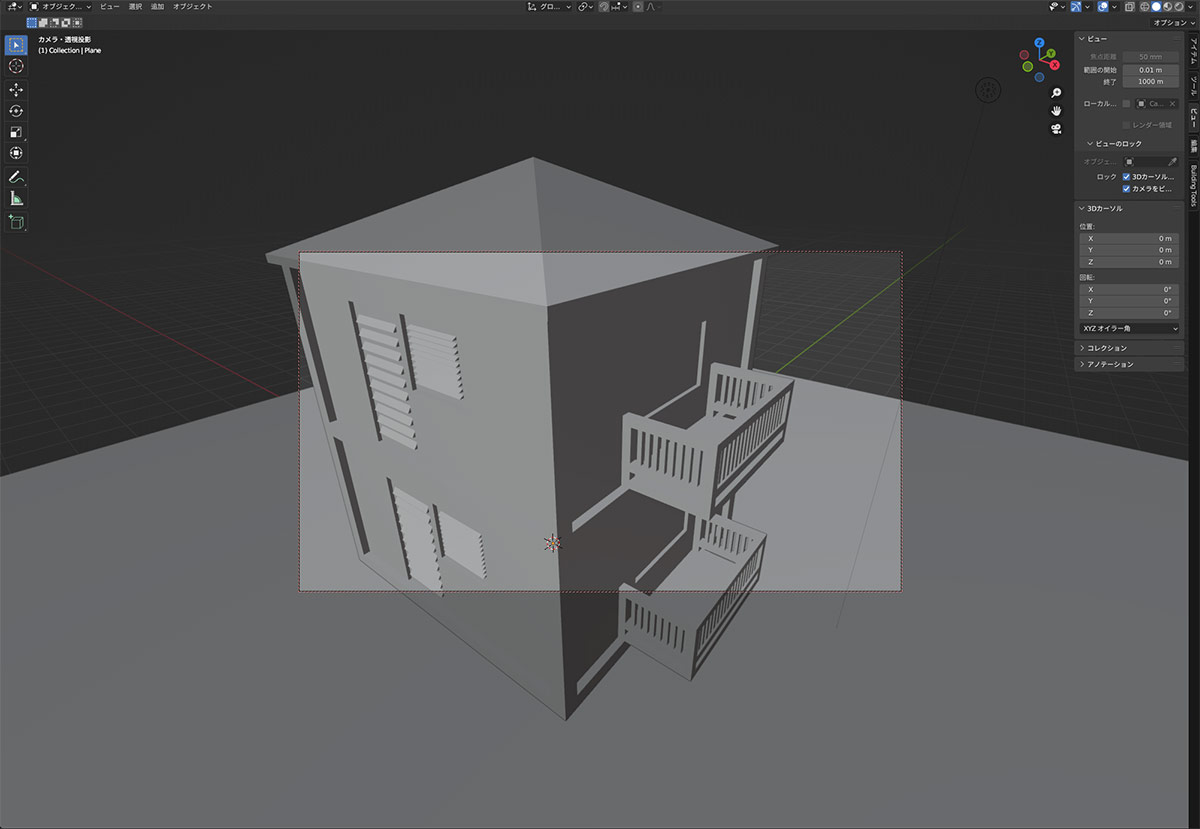Viewport: 1200px width, 829px height.
Task: Switch to the Building Tools sidebar tab
Action: coord(1192,185)
